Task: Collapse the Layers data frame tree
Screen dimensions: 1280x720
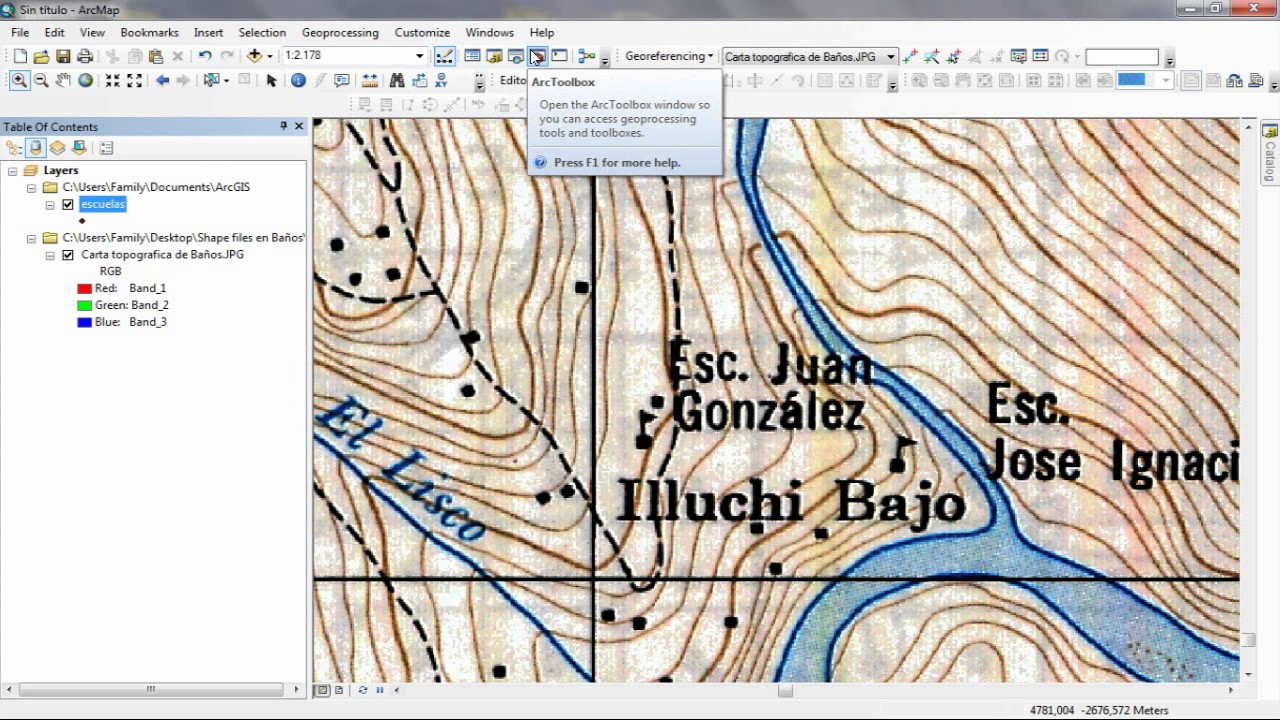Action: pyautogui.click(x=13, y=171)
